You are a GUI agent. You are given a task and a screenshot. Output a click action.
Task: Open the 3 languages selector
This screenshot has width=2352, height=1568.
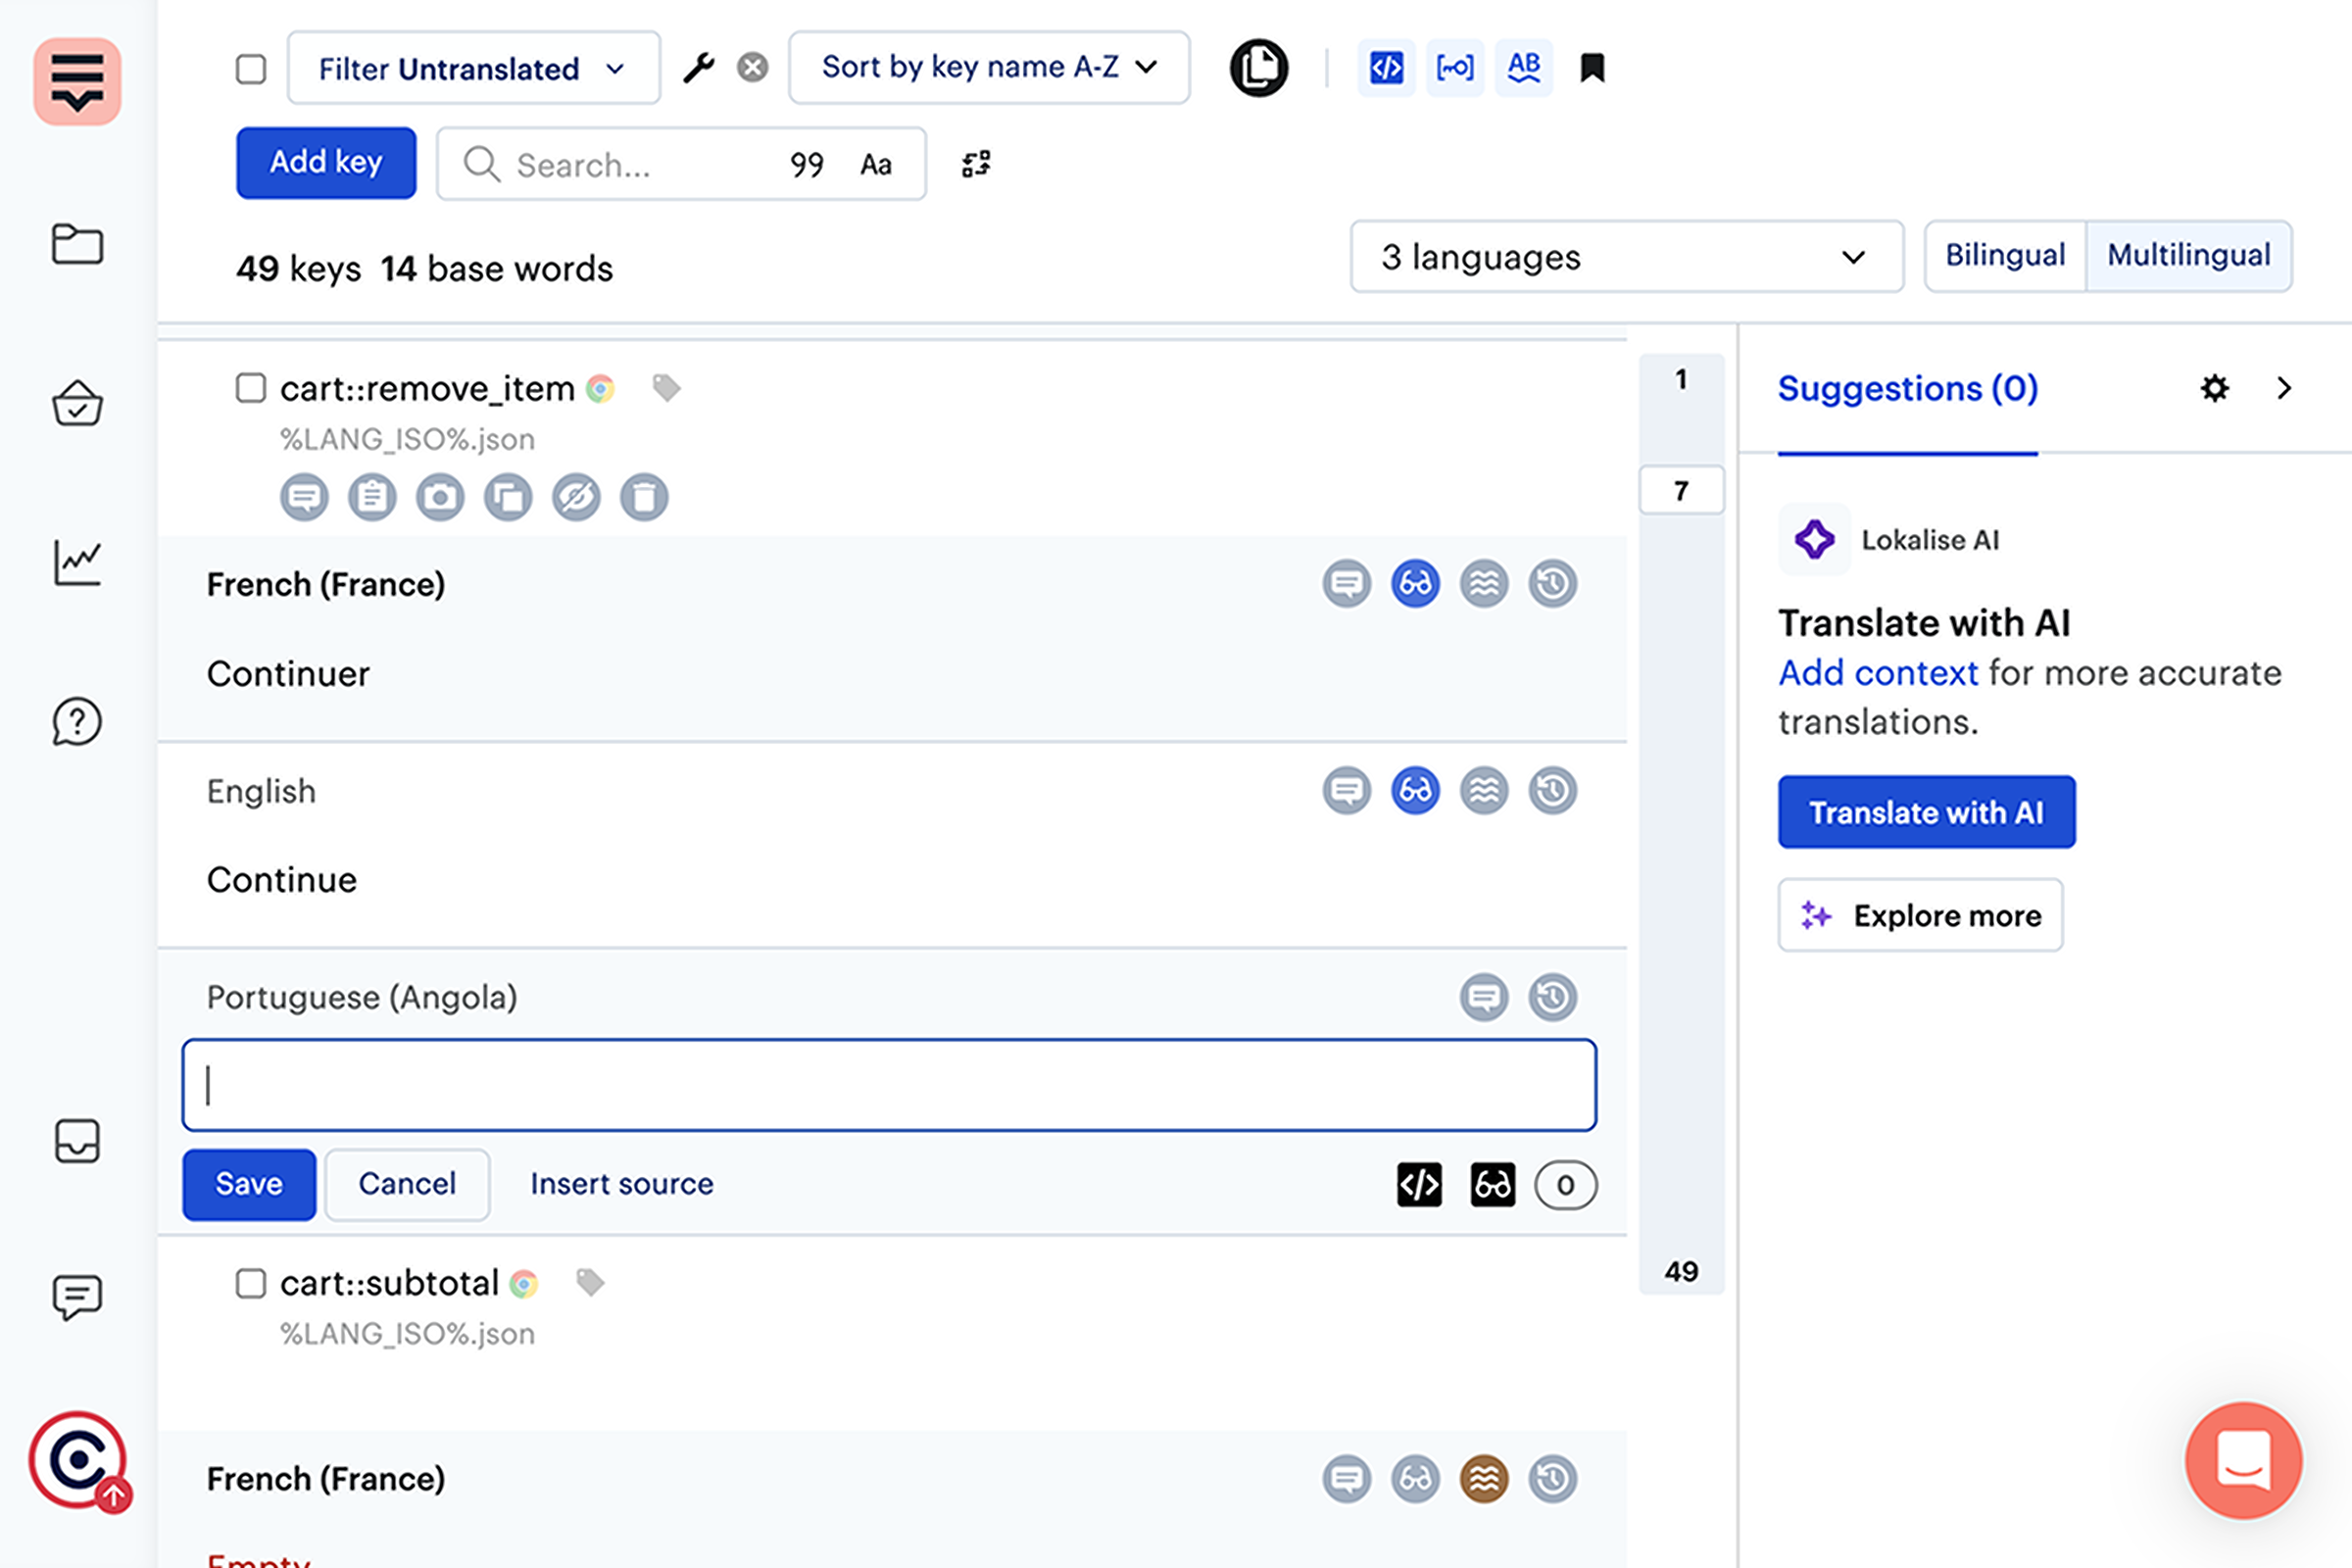click(x=1625, y=257)
